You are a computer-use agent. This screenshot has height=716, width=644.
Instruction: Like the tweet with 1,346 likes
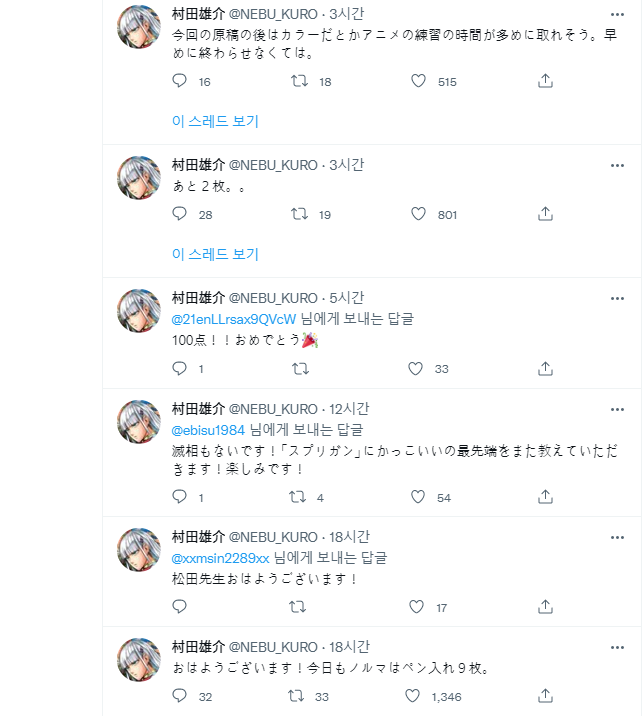(417, 696)
